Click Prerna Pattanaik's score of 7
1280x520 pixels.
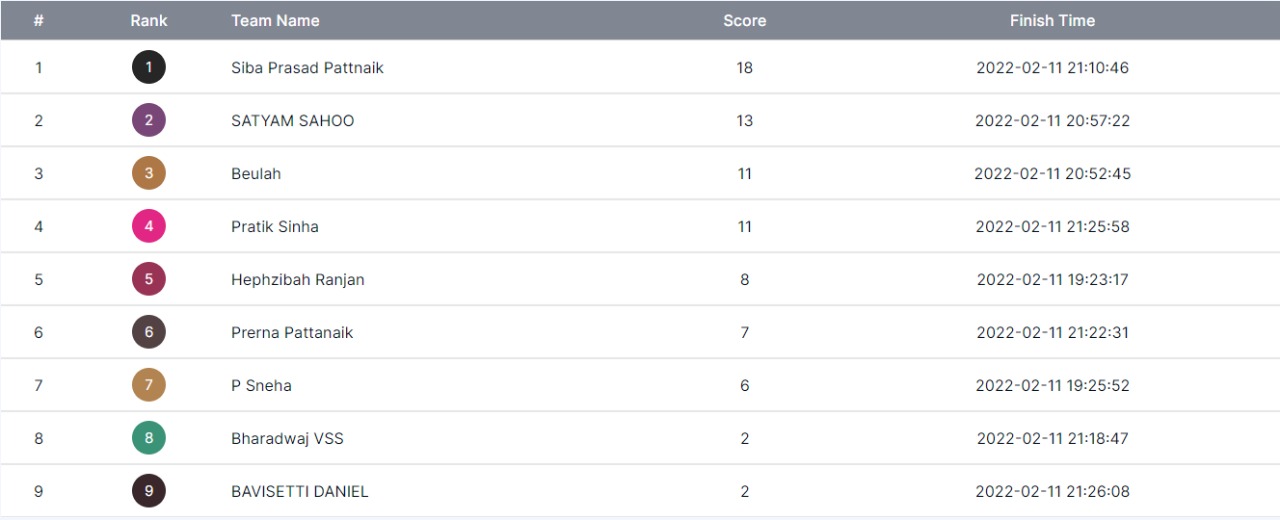744,332
